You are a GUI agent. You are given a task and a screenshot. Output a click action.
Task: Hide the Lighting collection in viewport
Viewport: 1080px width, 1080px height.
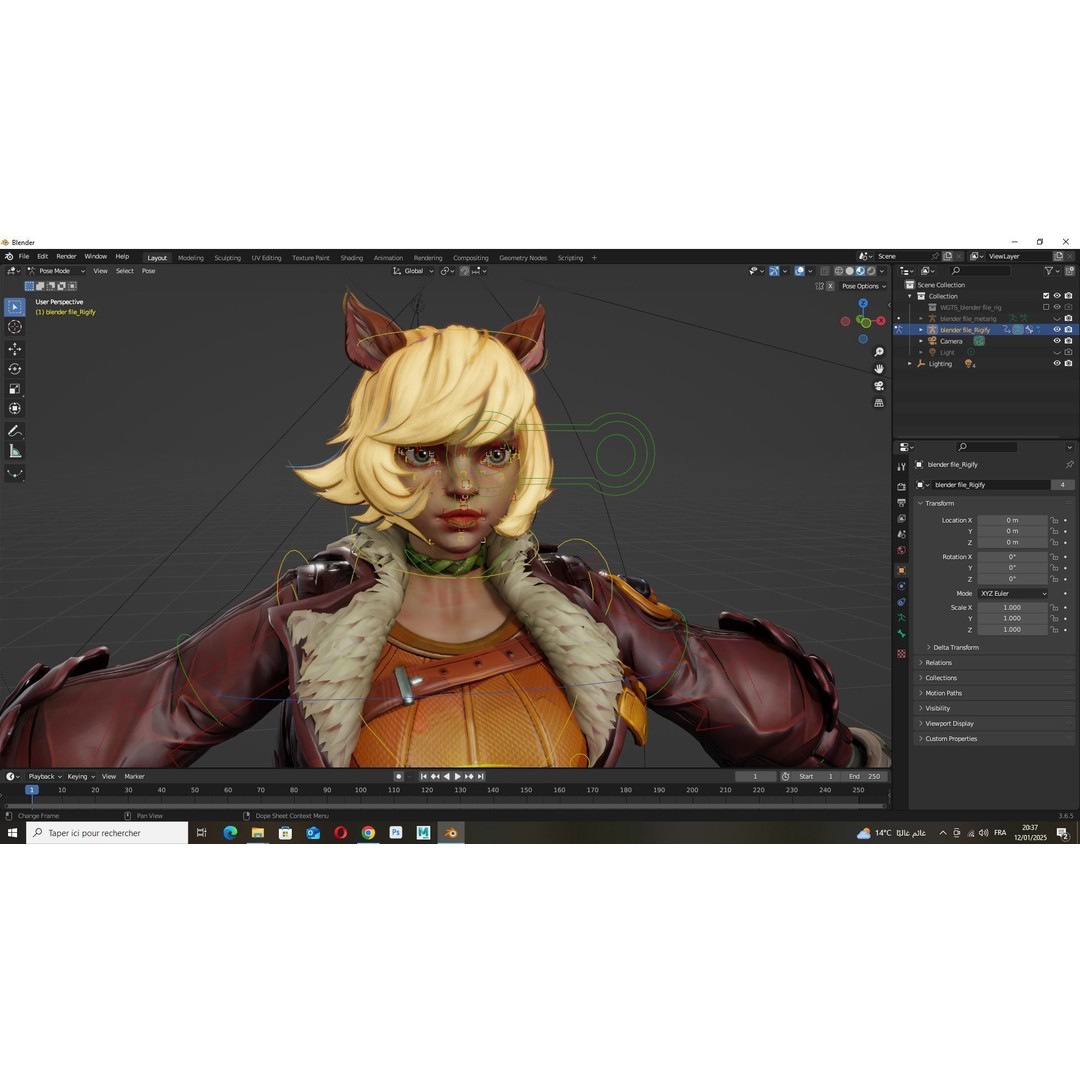tap(1057, 364)
